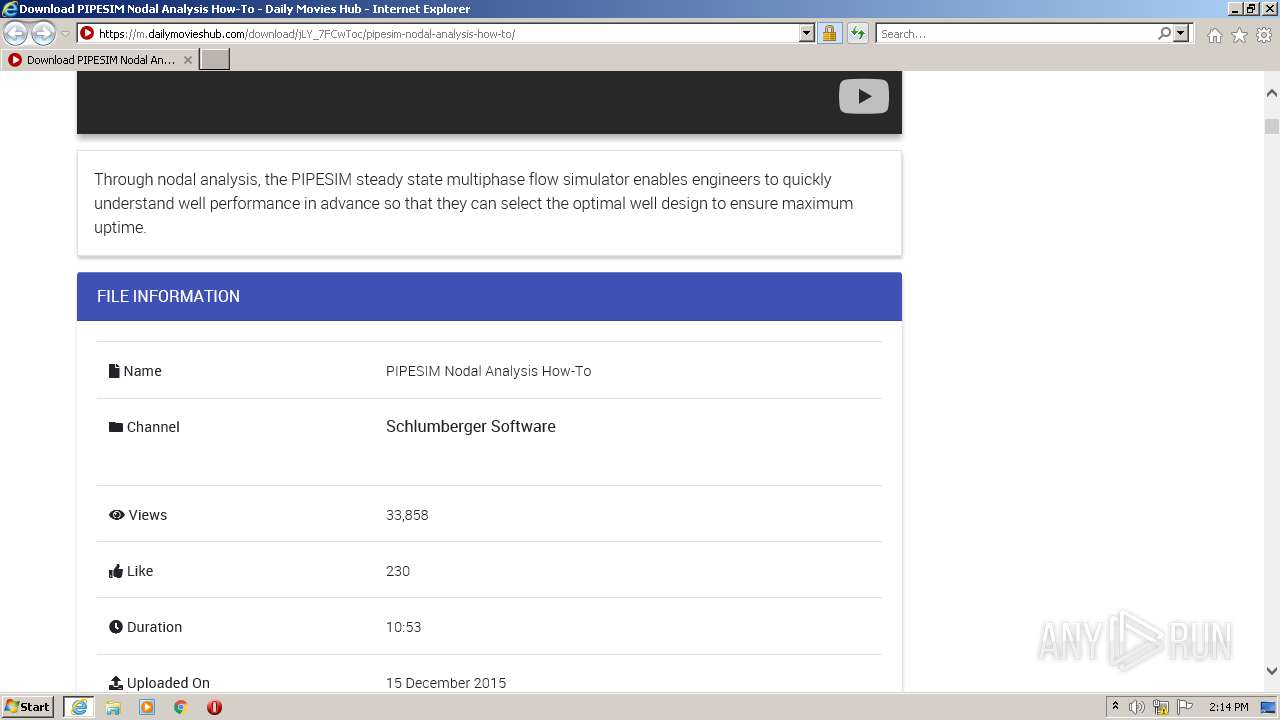The image size is (1280, 720).
Task: Click the Like thumbs-up icon
Action: click(x=116, y=571)
